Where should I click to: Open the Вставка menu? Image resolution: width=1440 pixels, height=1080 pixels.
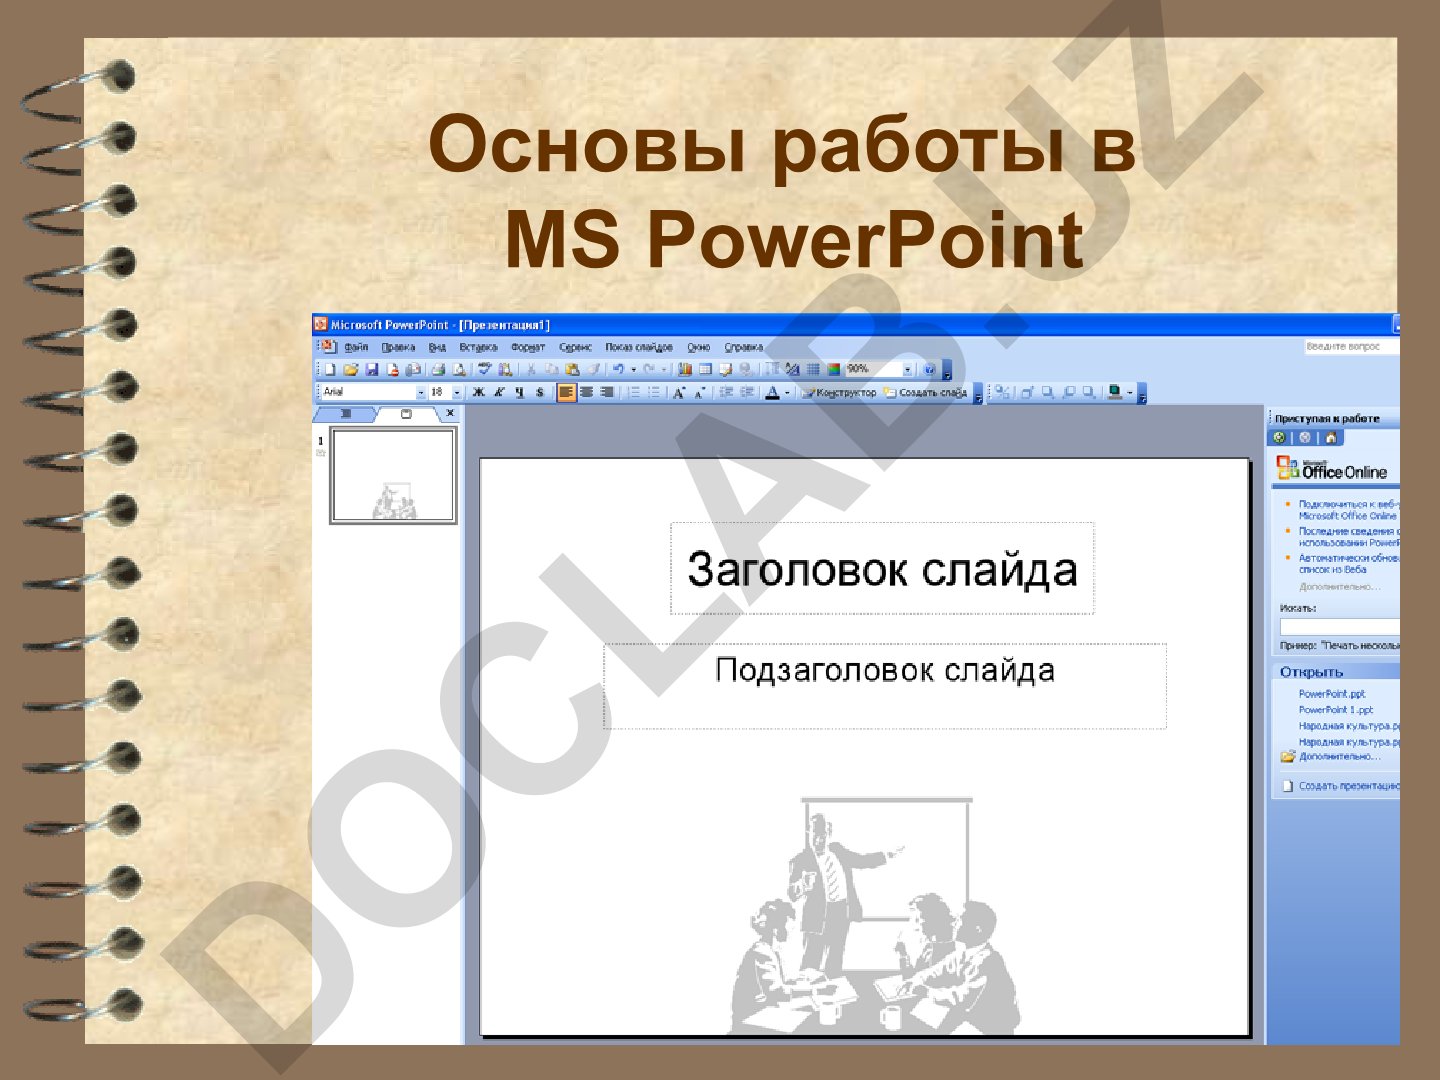(478, 347)
